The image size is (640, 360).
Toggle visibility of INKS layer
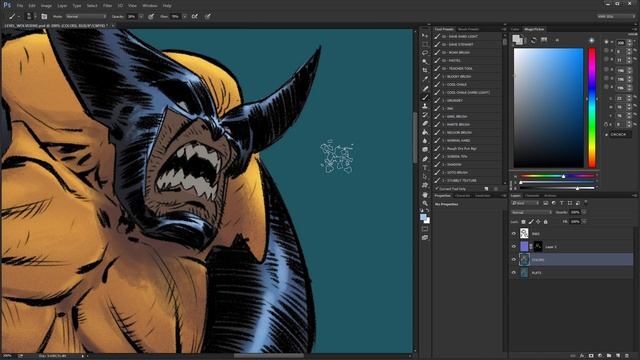[514, 233]
